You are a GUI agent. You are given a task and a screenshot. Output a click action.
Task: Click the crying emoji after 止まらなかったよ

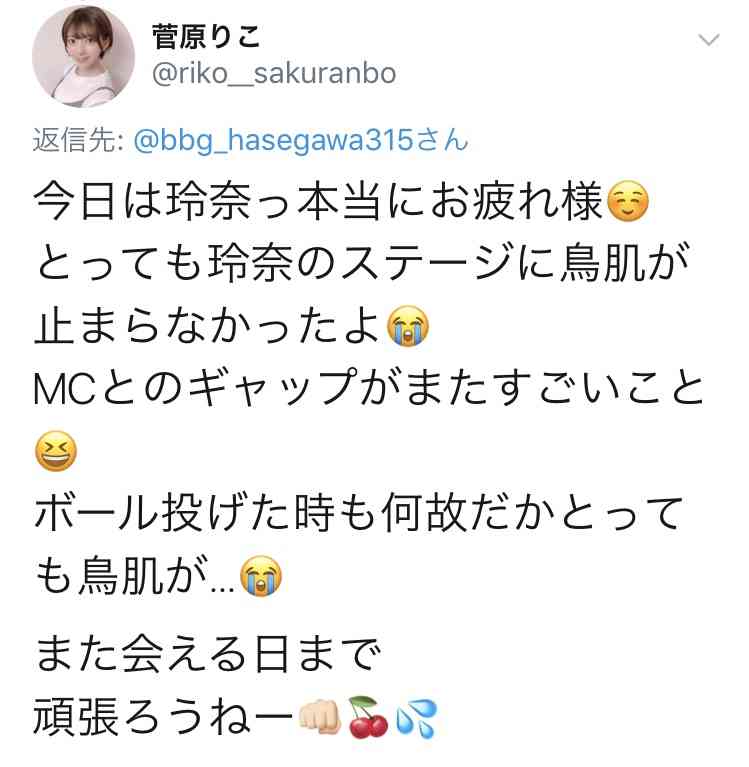coord(408,326)
